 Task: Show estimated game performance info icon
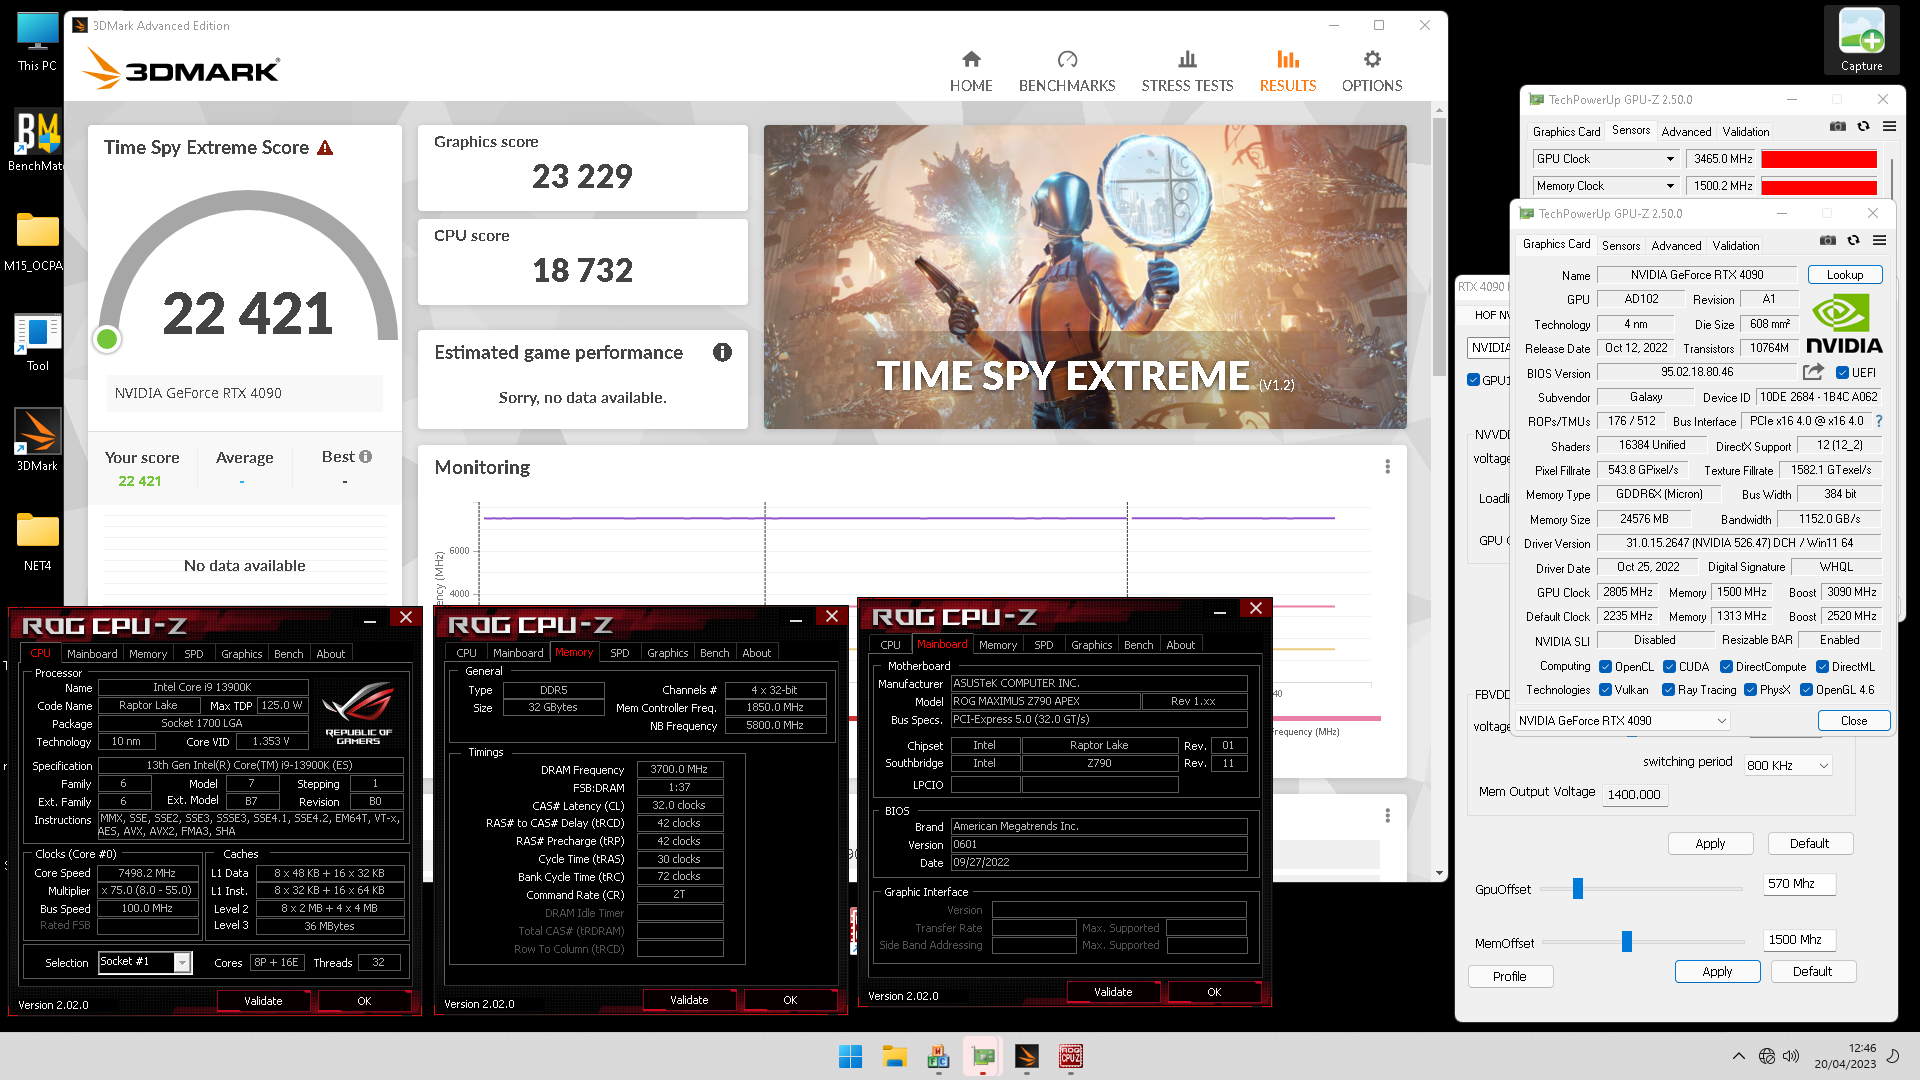[x=722, y=352]
